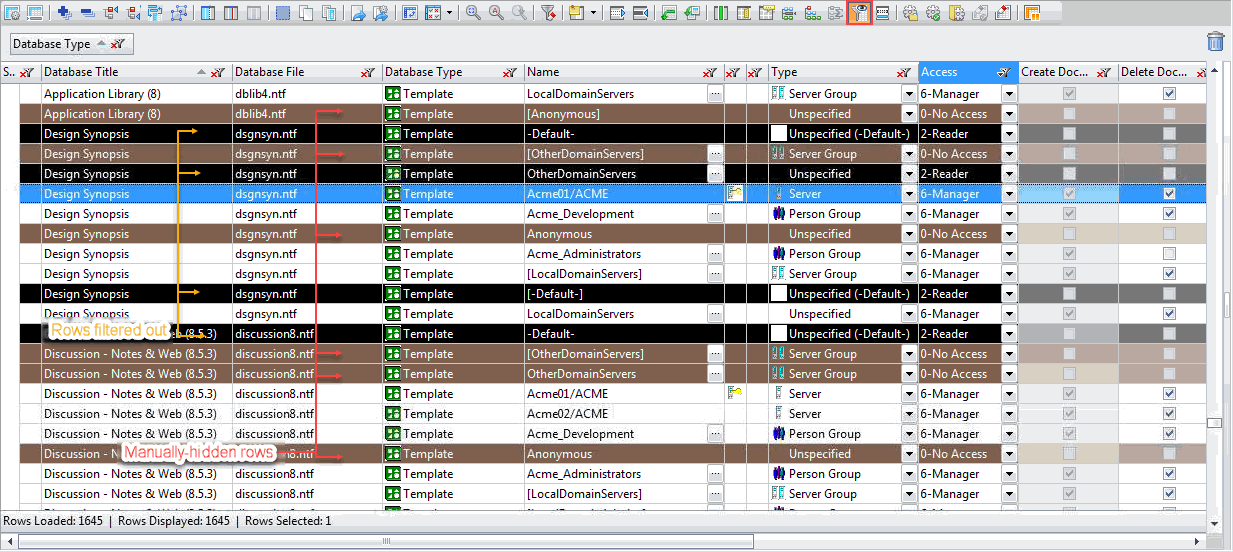Uncheck Delete Documents for Acme02/ACME row

click(x=1169, y=414)
